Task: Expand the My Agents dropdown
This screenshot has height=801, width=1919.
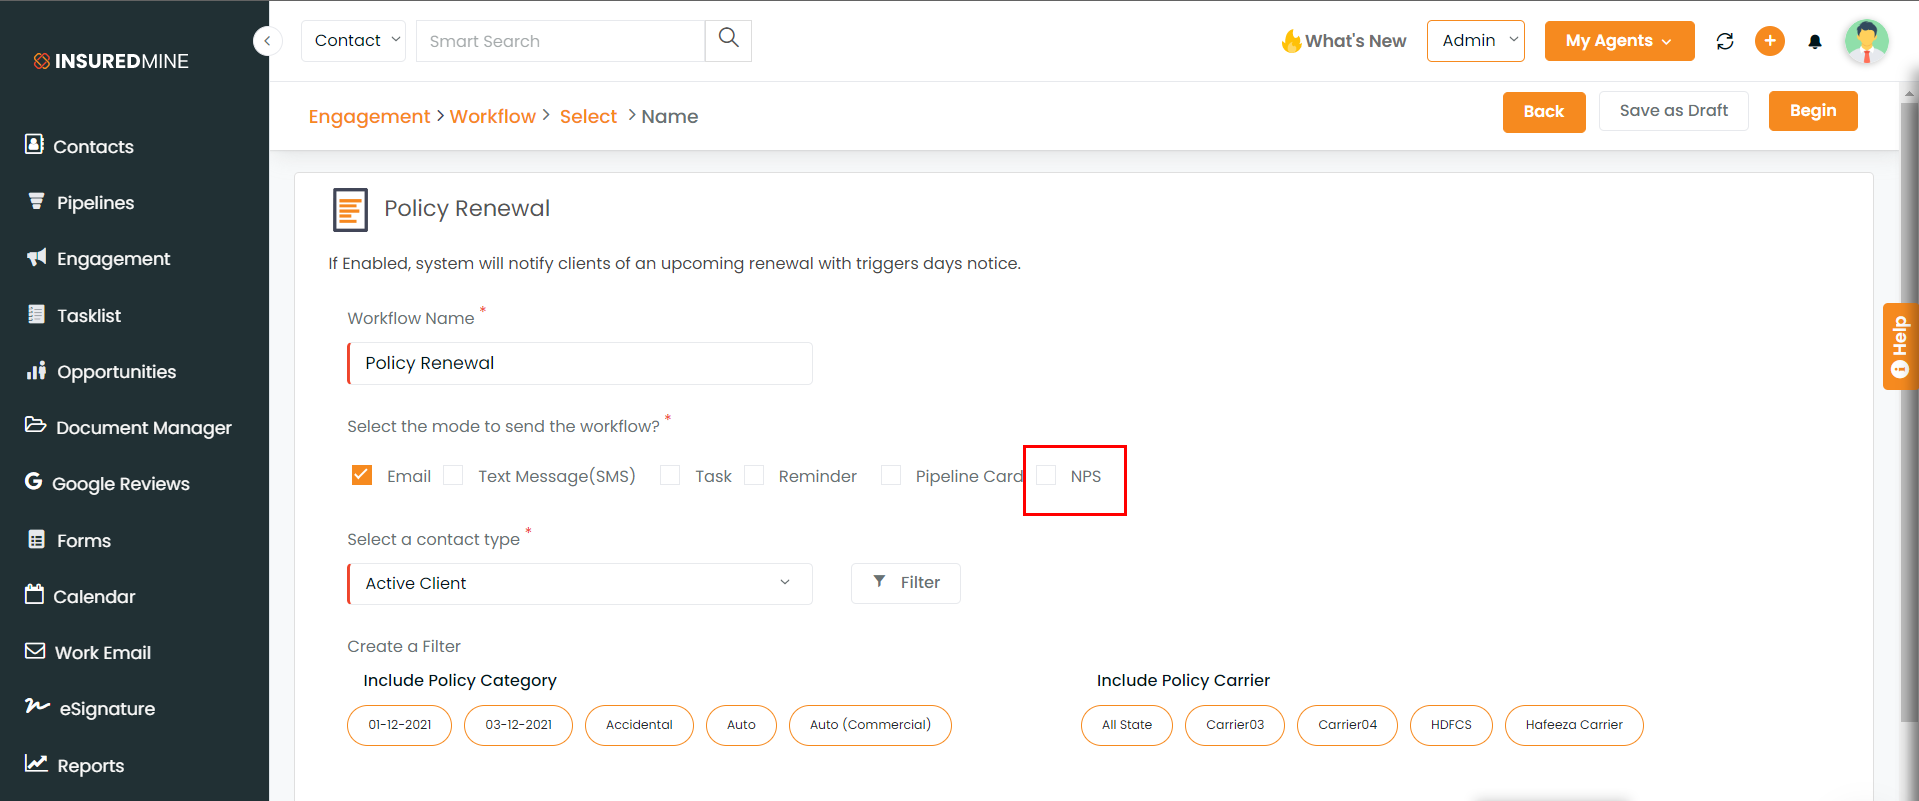Action: pyautogui.click(x=1619, y=41)
